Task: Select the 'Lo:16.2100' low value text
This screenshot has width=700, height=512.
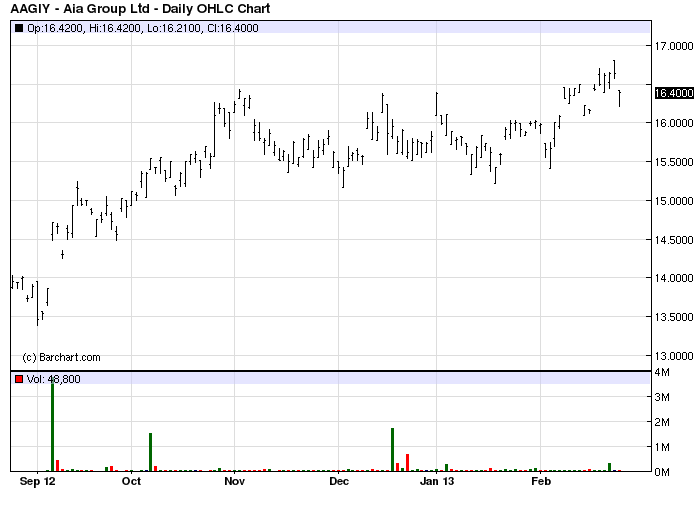Action: [x=174, y=28]
